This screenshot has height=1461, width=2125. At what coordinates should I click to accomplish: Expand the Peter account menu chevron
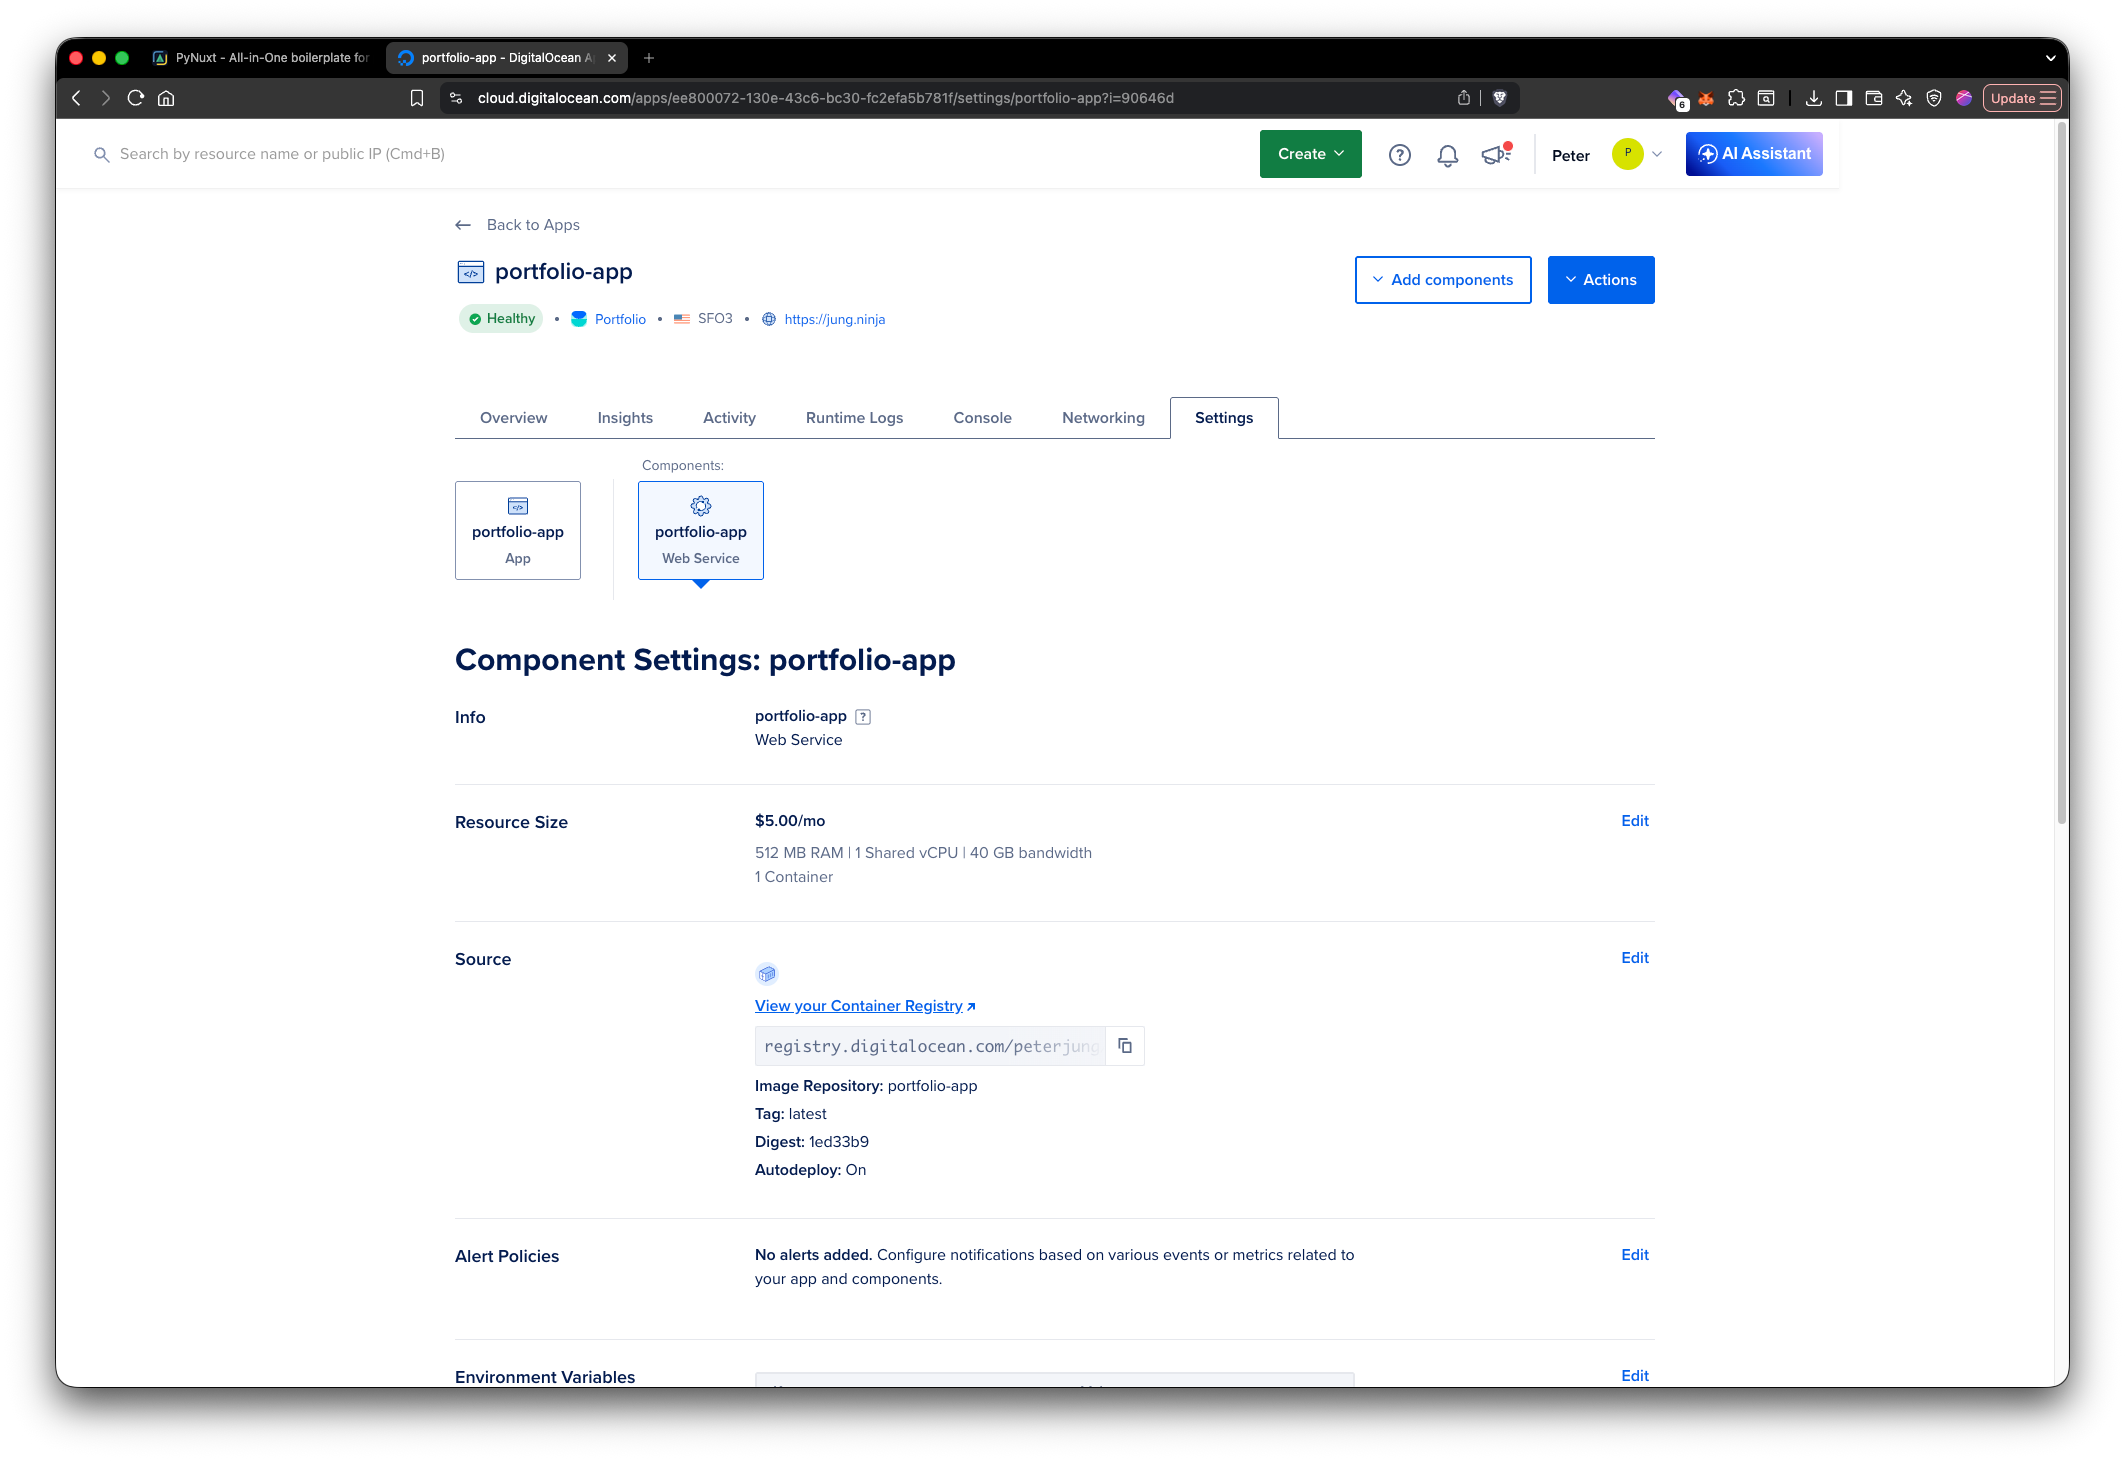click(1657, 154)
